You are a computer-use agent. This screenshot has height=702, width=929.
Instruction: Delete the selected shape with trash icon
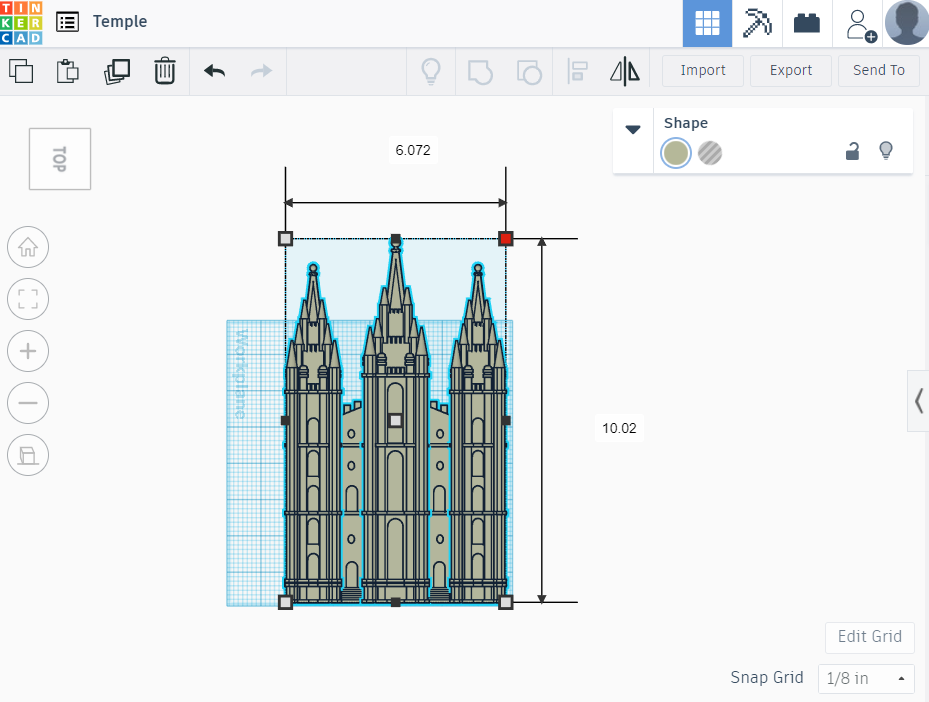point(165,71)
